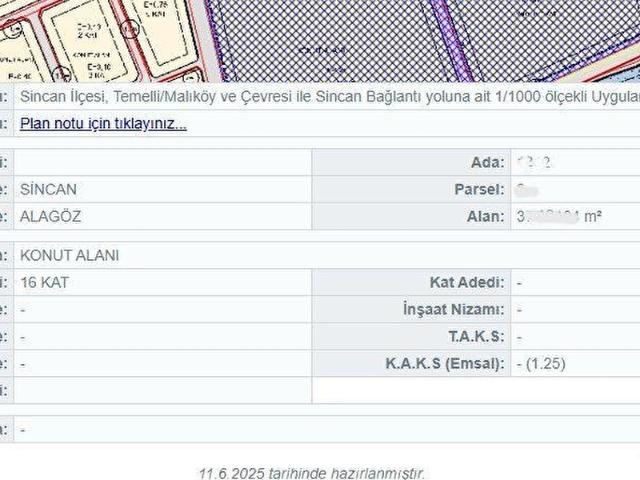Select the '- (1.25)' emsal value
The height and width of the screenshot is (480, 640).
(541, 363)
